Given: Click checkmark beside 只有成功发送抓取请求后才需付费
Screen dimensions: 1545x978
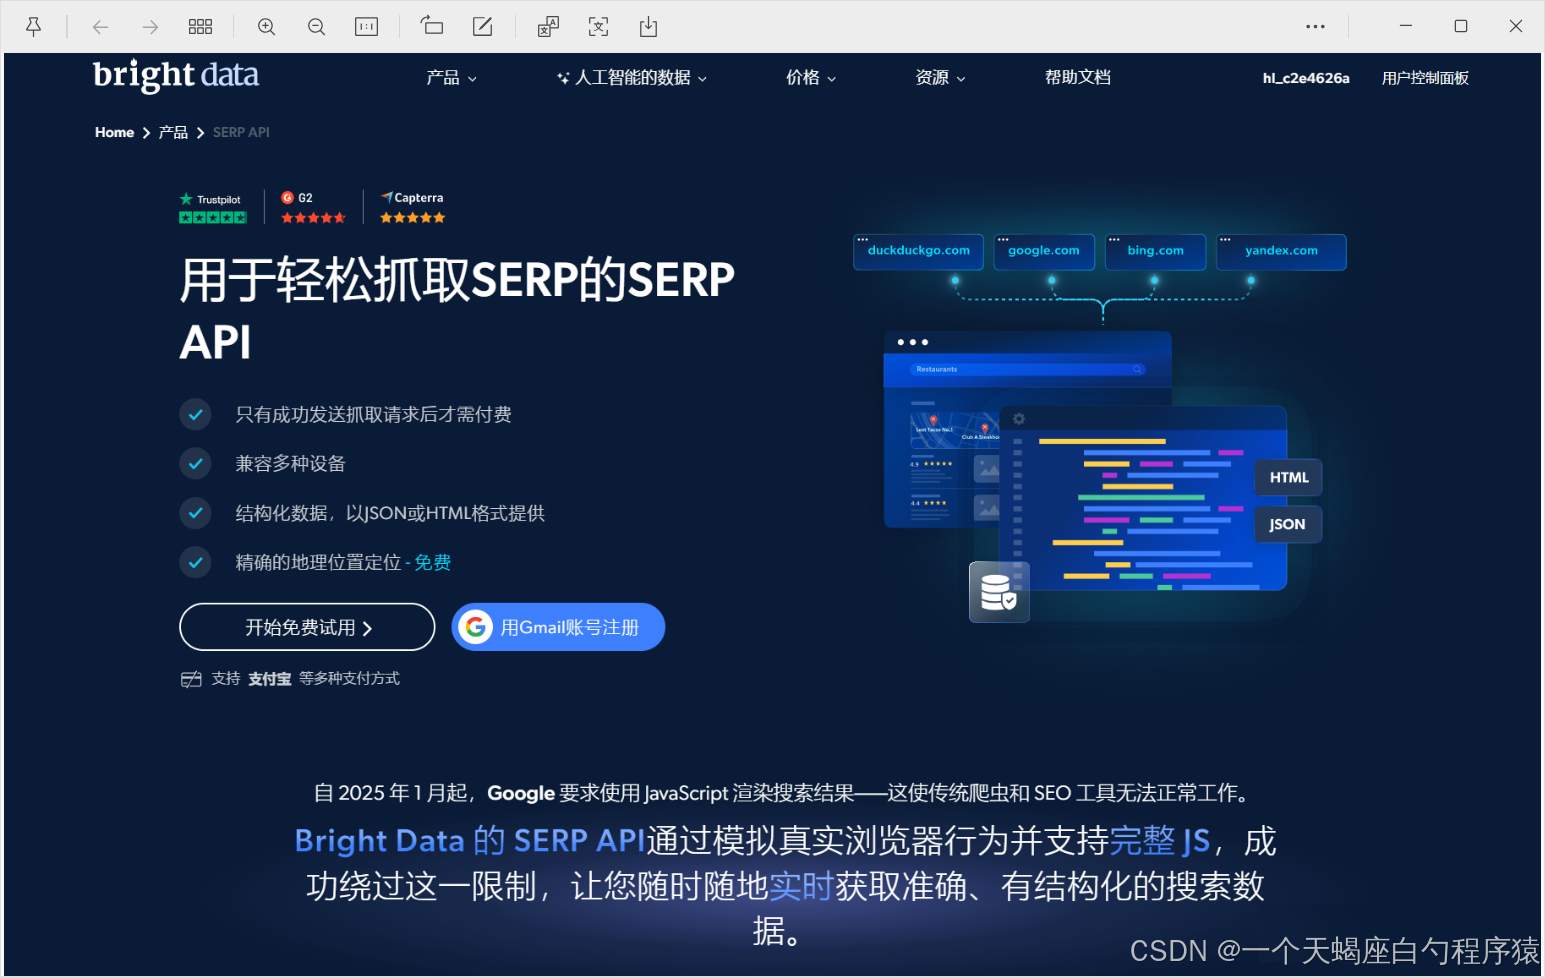Looking at the screenshot, I should [195, 414].
